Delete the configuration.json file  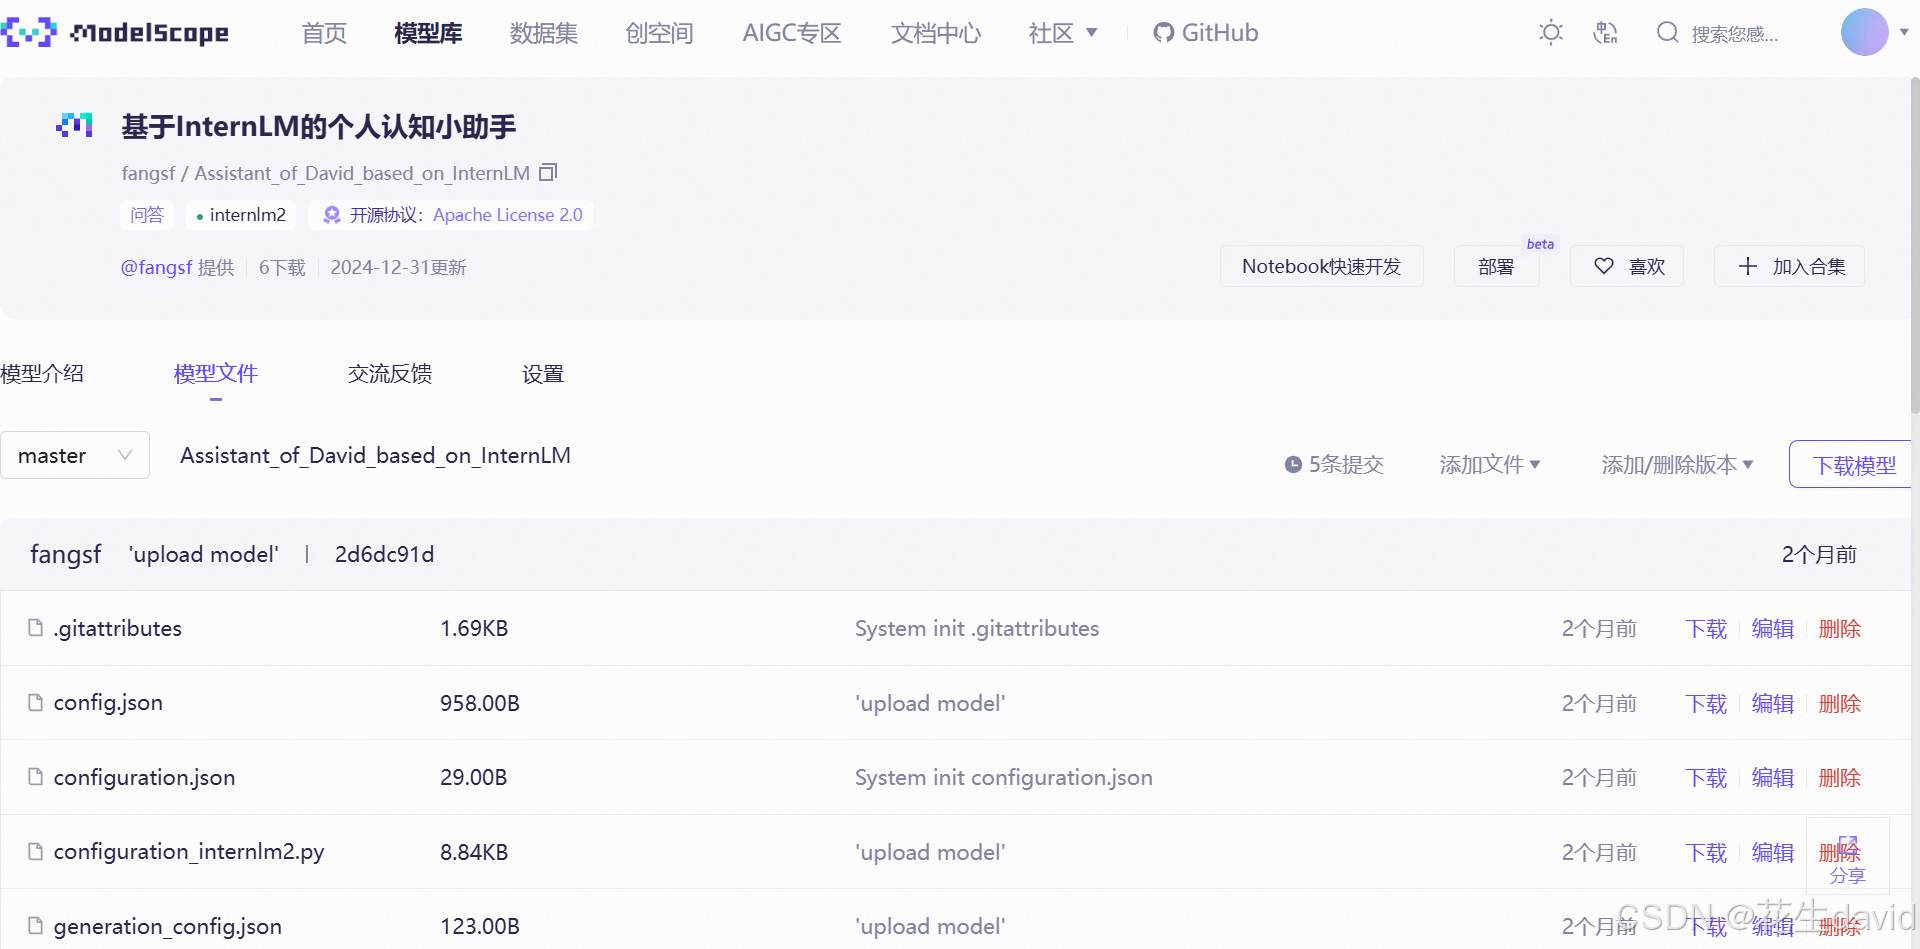pos(1840,778)
